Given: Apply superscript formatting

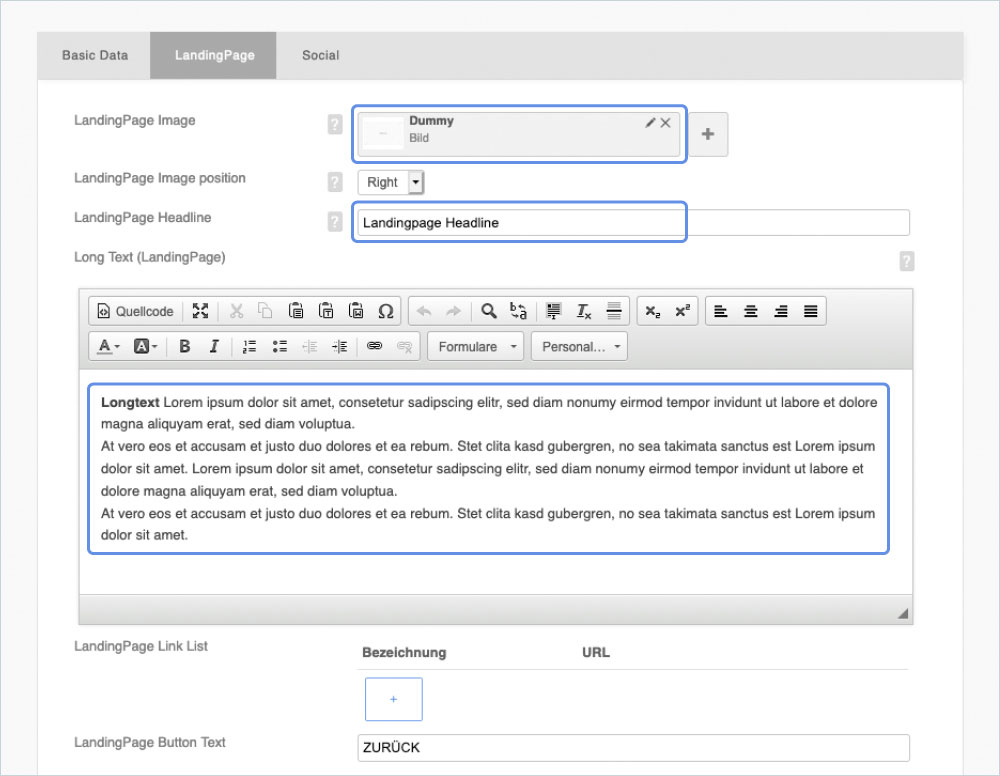Looking at the screenshot, I should click(682, 311).
